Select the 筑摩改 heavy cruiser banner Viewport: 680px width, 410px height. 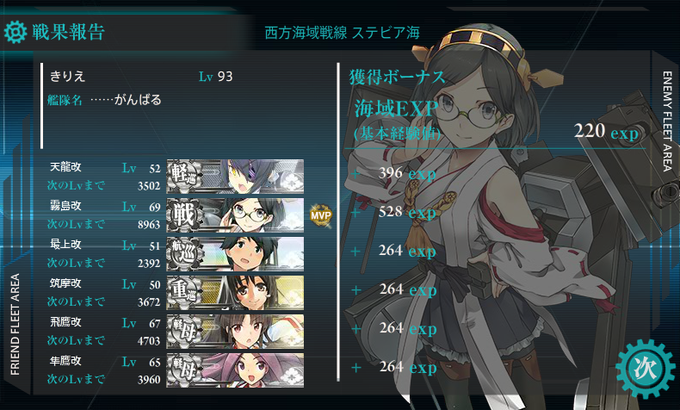click(x=235, y=292)
